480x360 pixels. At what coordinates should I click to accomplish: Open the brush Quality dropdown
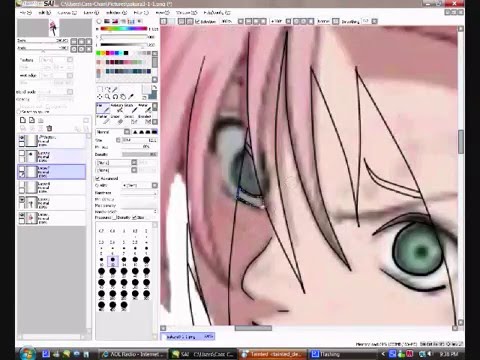(x=139, y=185)
